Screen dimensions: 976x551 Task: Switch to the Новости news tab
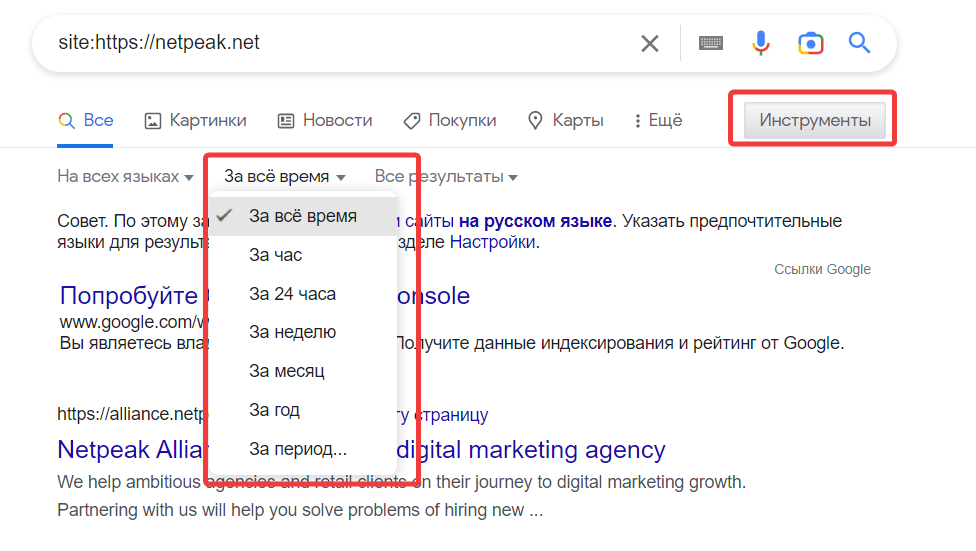coord(325,121)
